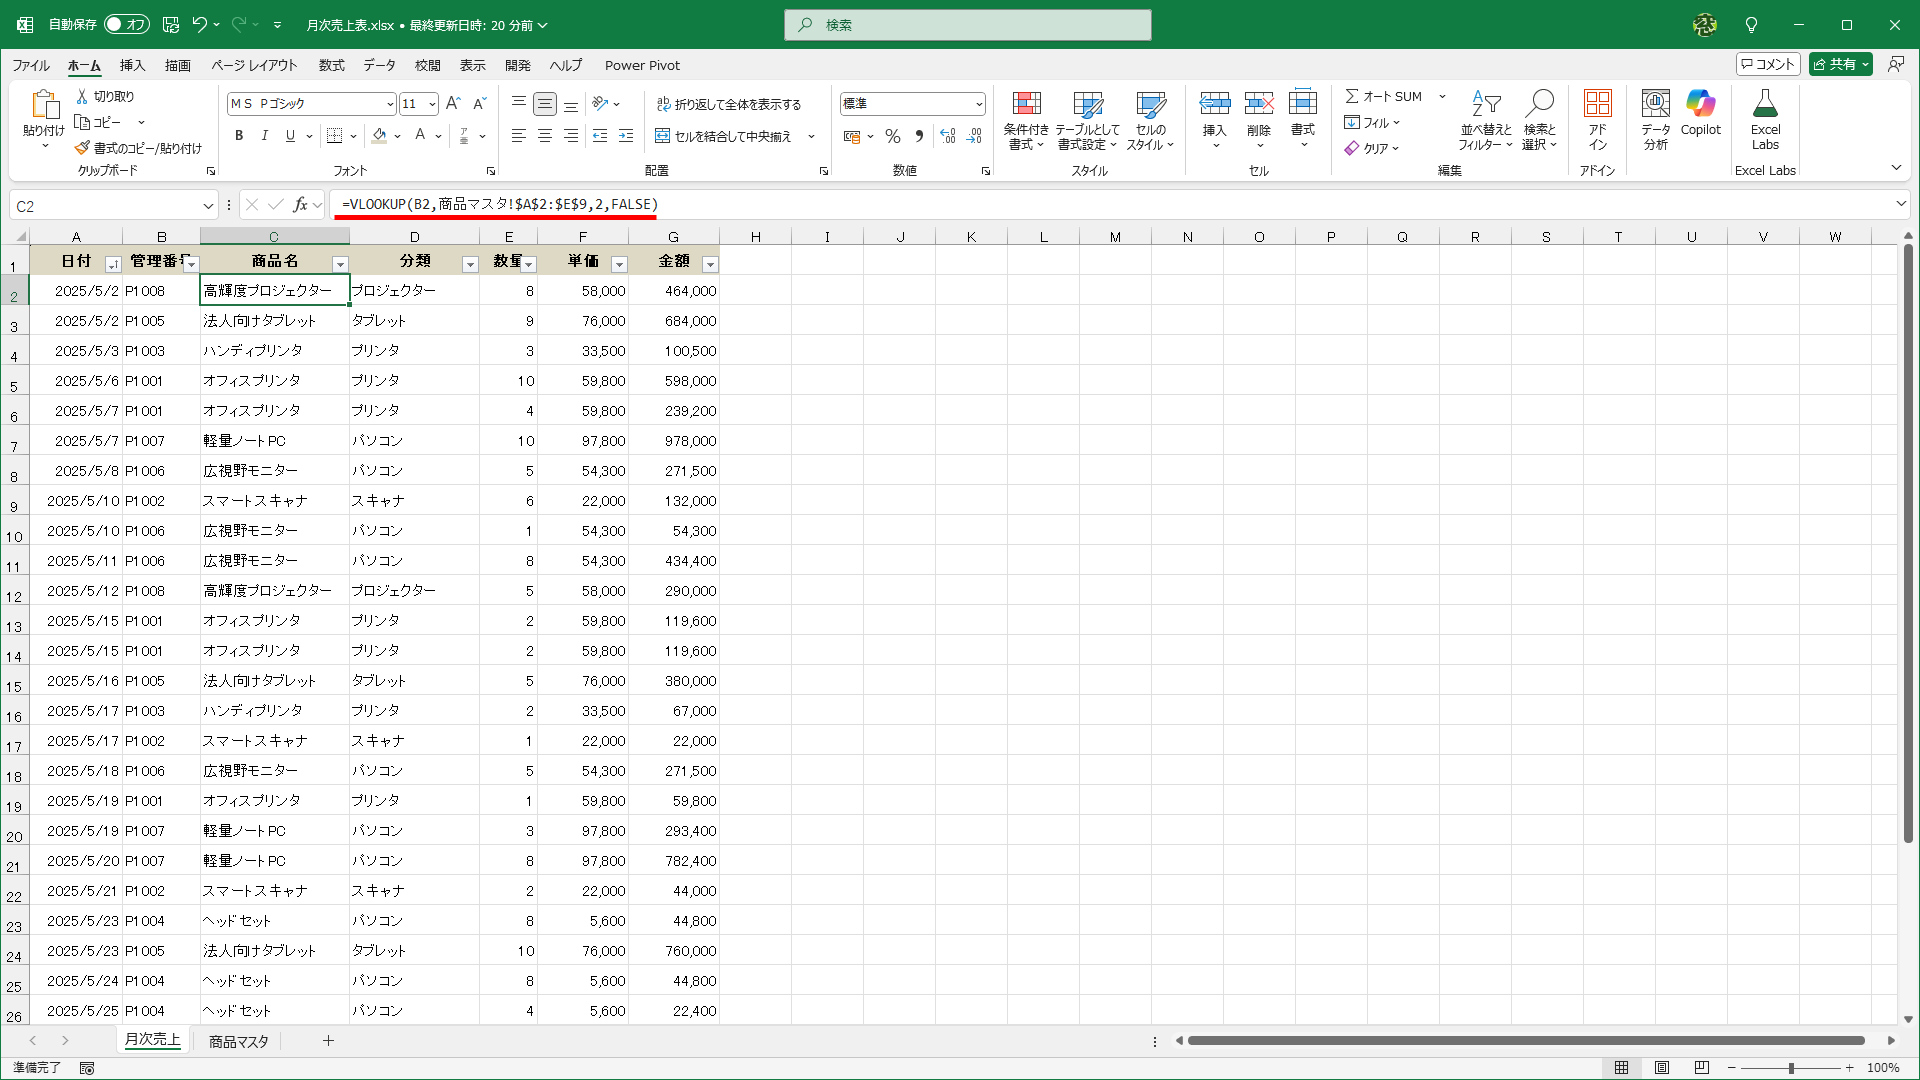Screen dimensions: 1920x1080
Task: Click the 共有 share button
Action: [1835, 64]
